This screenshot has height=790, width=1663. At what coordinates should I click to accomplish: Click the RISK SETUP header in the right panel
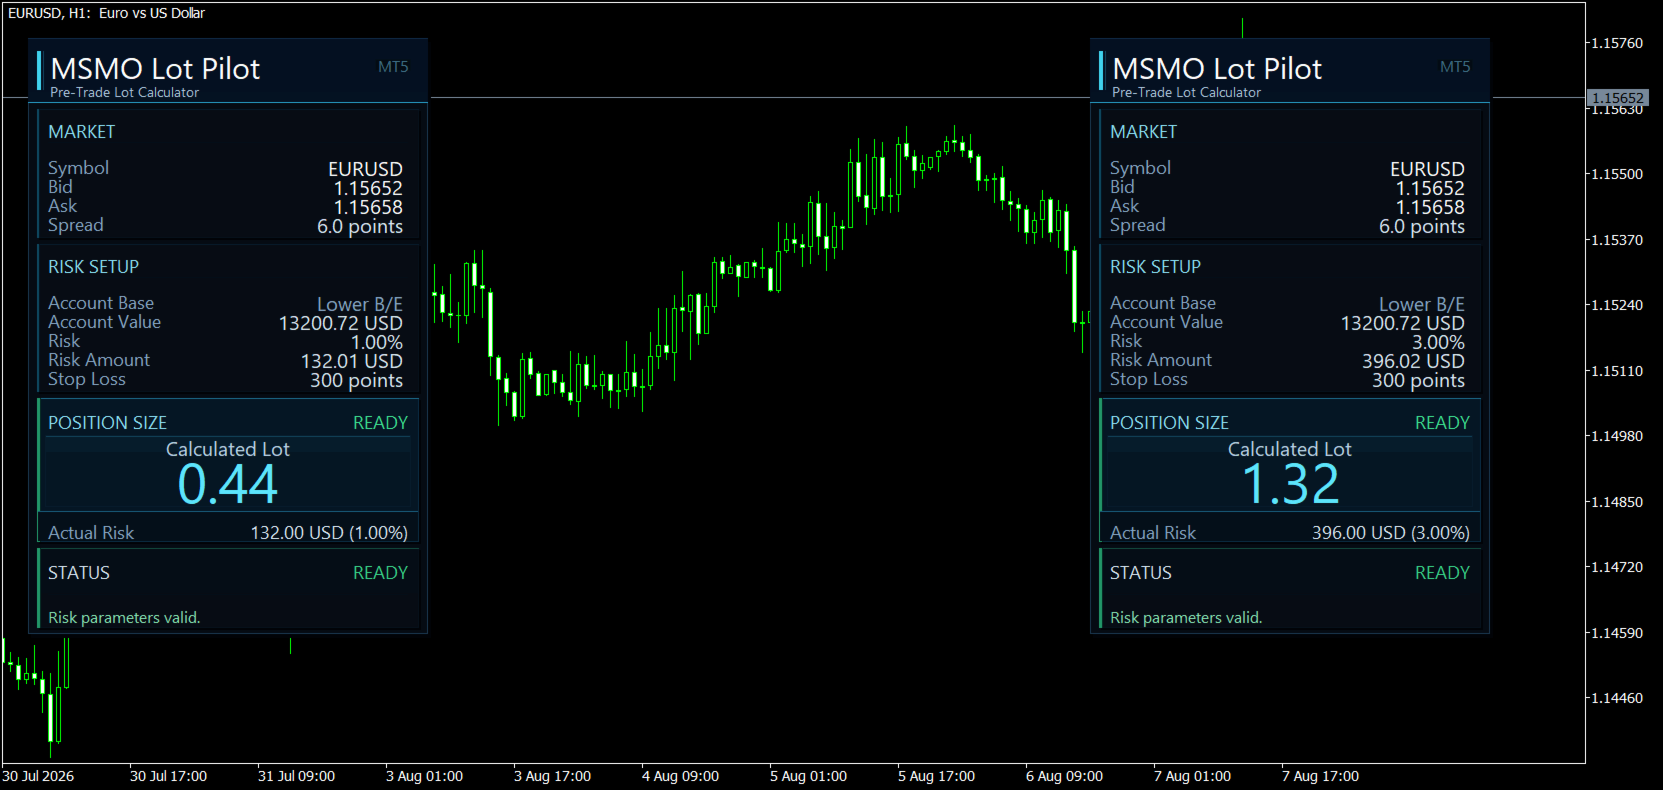tap(1155, 267)
